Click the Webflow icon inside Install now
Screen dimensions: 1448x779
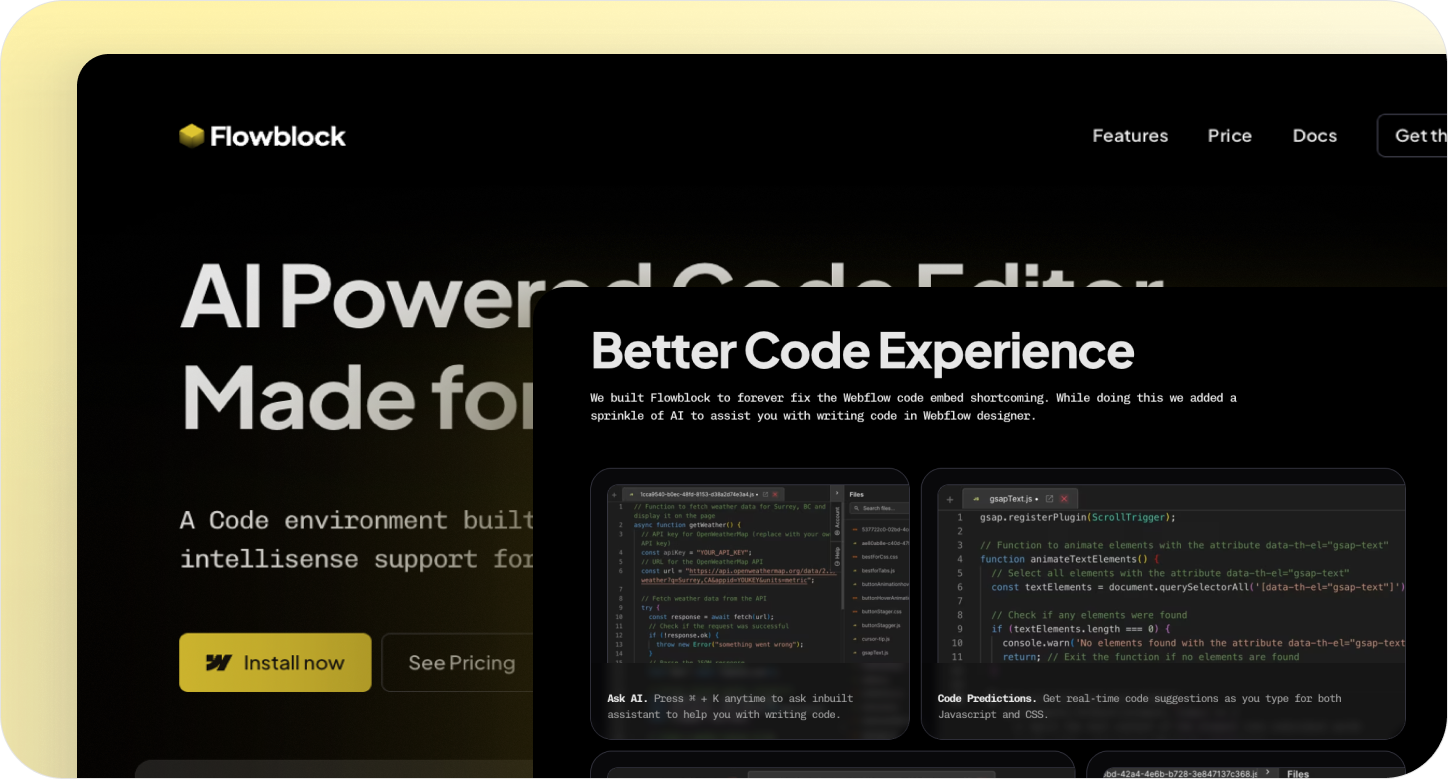[x=218, y=663]
